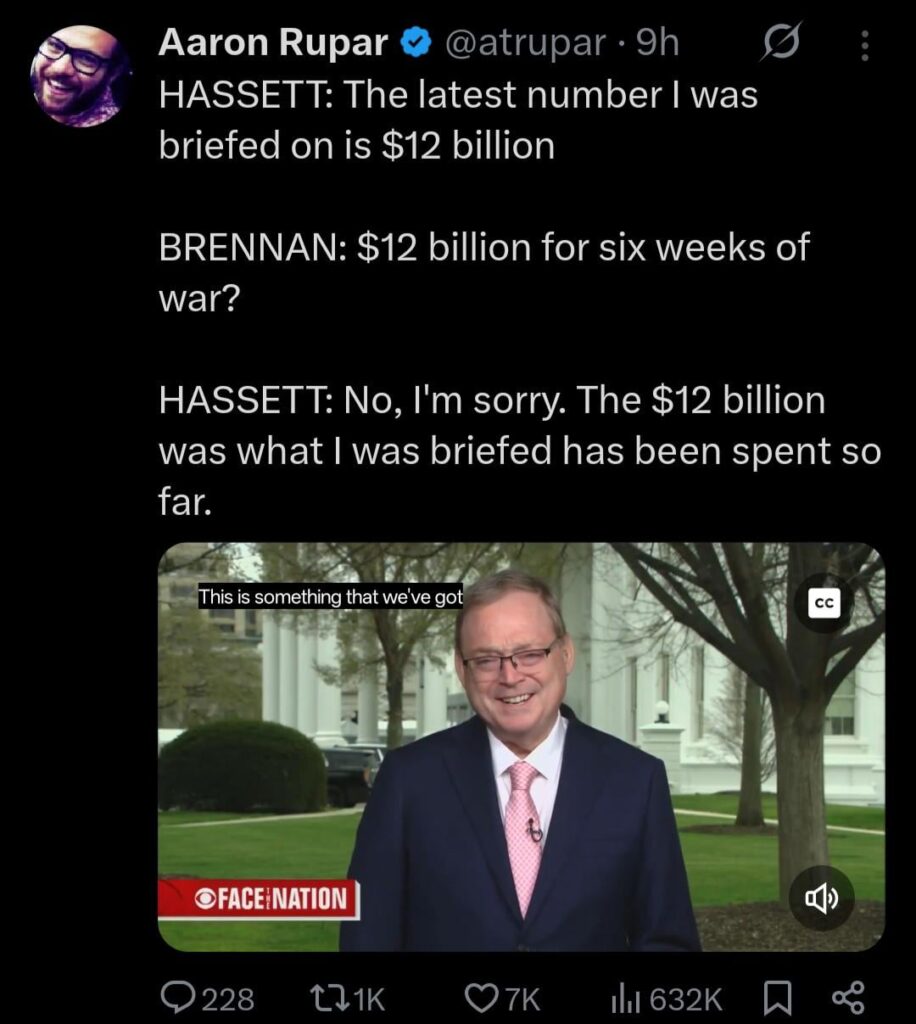This screenshot has height=1024, width=916.
Task: Play the Hassett interview video
Action: point(521,746)
